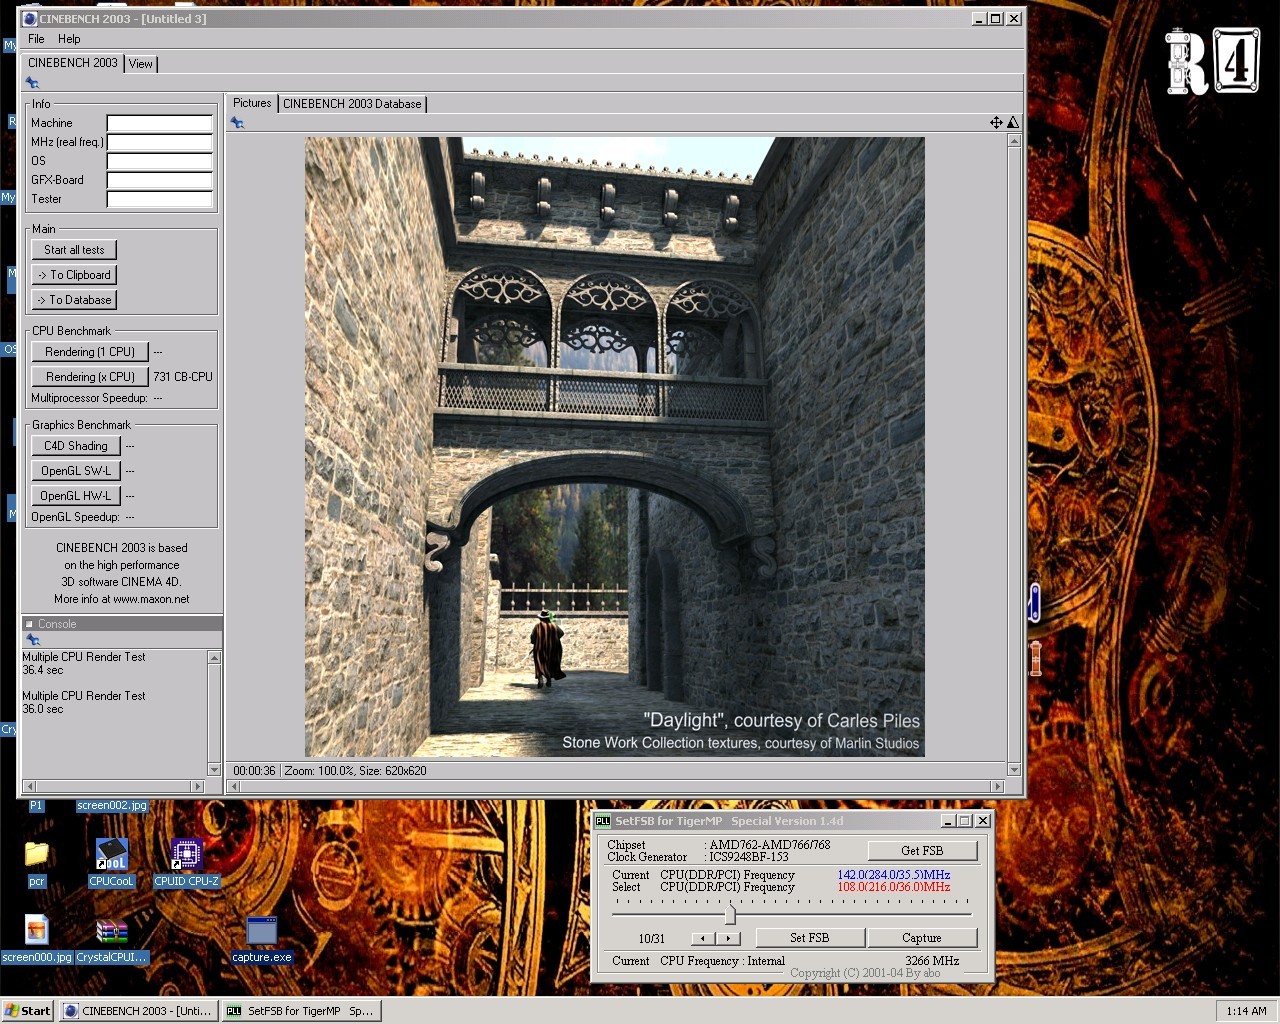Screen dimensions: 1280x1024
Task: Select screen002.jpg label on the desktop
Action: 112,805
